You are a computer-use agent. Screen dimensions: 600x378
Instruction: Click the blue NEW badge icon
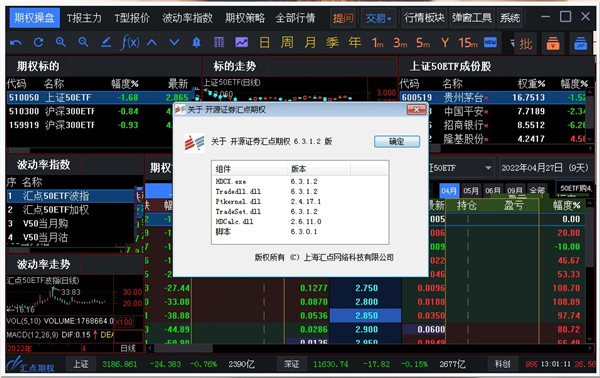[x=490, y=42]
